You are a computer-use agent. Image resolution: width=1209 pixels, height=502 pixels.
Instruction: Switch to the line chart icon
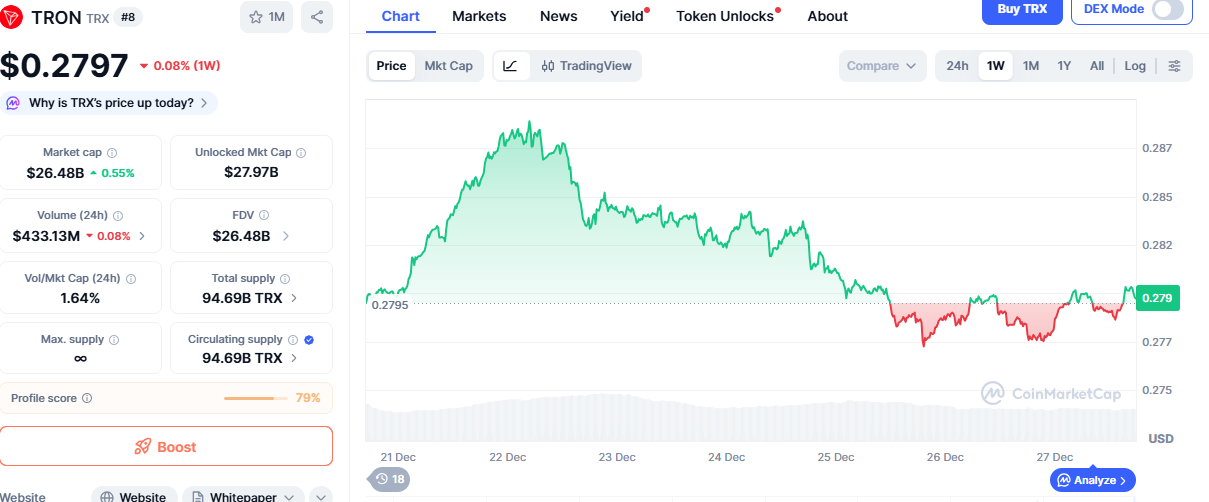pos(510,66)
